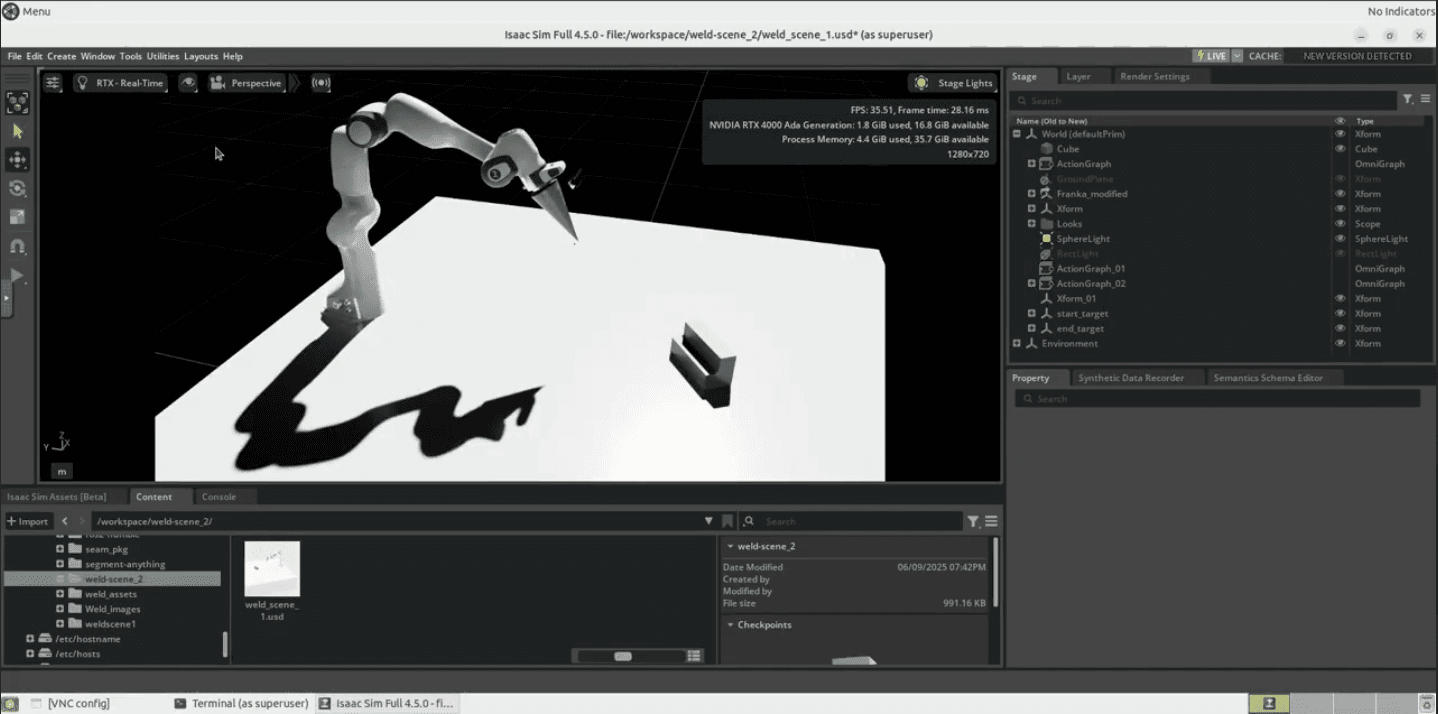Expand the ActionGraph node
The height and width of the screenshot is (714, 1438).
coord(1032,164)
